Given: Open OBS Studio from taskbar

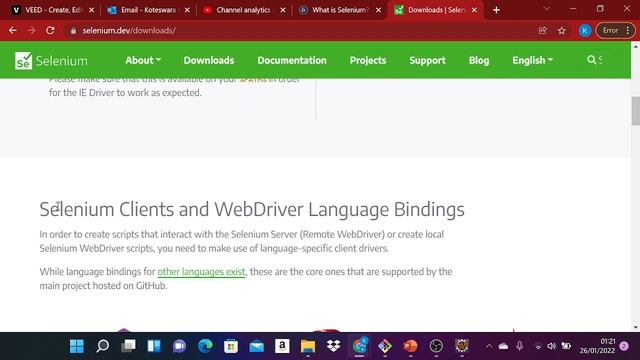Looking at the screenshot, I should [436, 346].
